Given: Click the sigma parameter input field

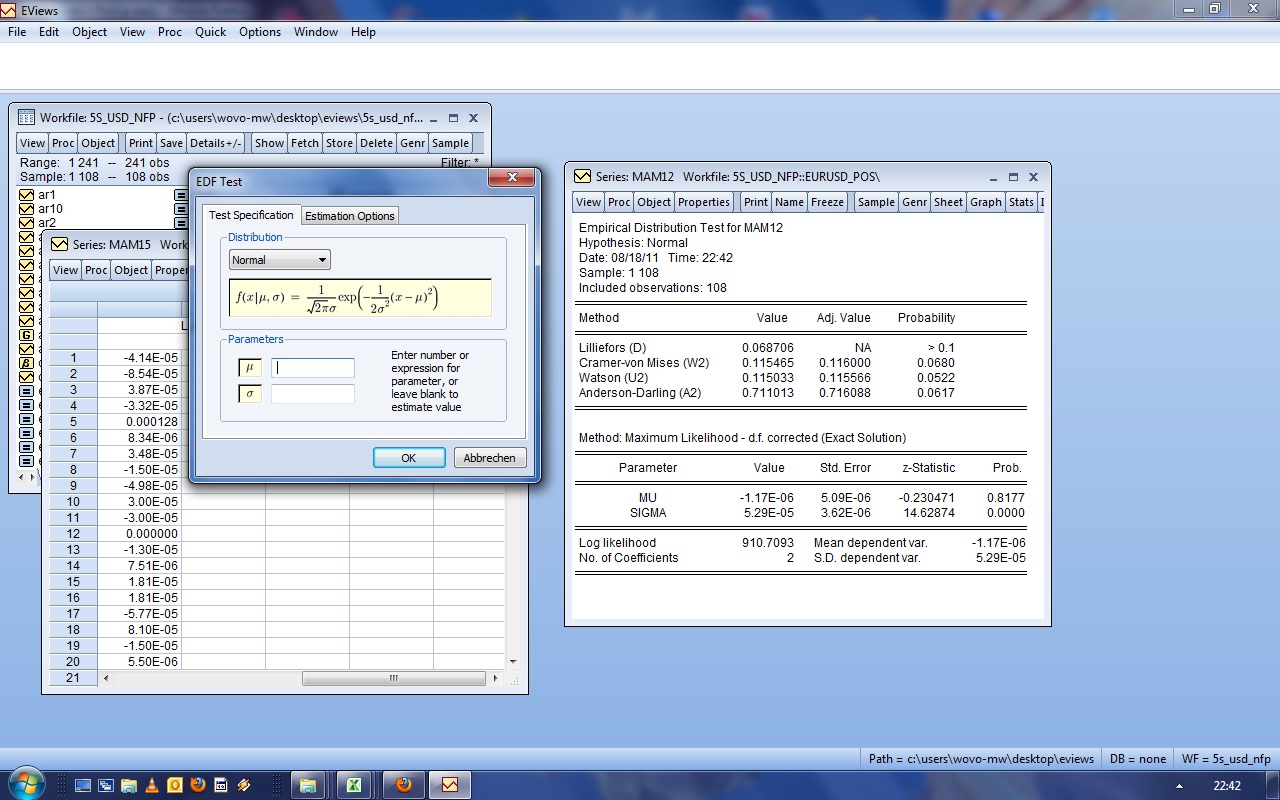Looking at the screenshot, I should [313, 394].
